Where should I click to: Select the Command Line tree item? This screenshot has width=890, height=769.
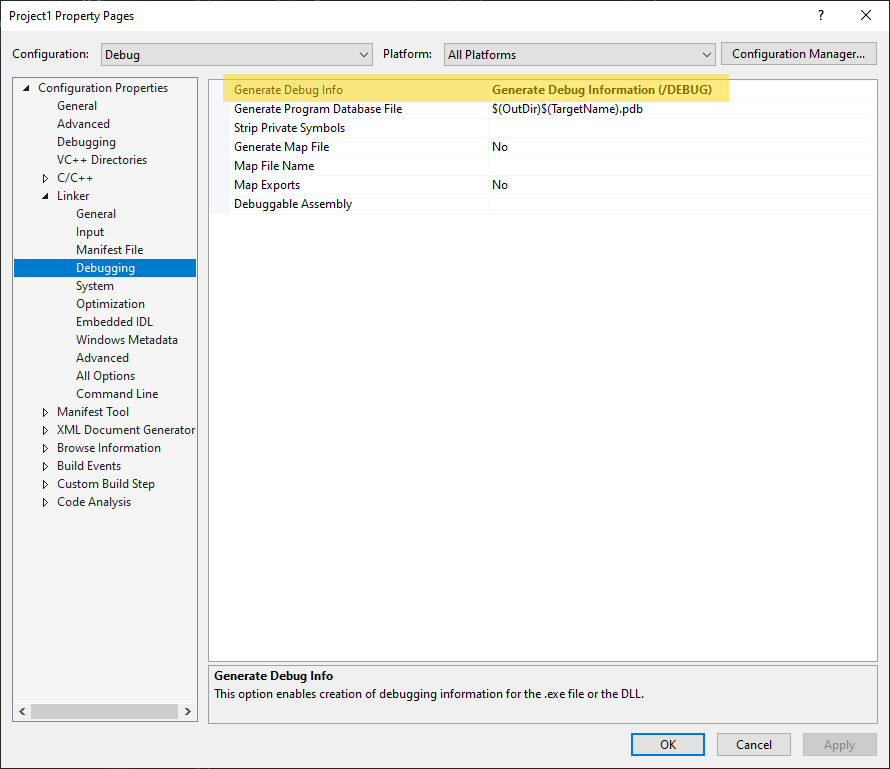[x=117, y=394]
